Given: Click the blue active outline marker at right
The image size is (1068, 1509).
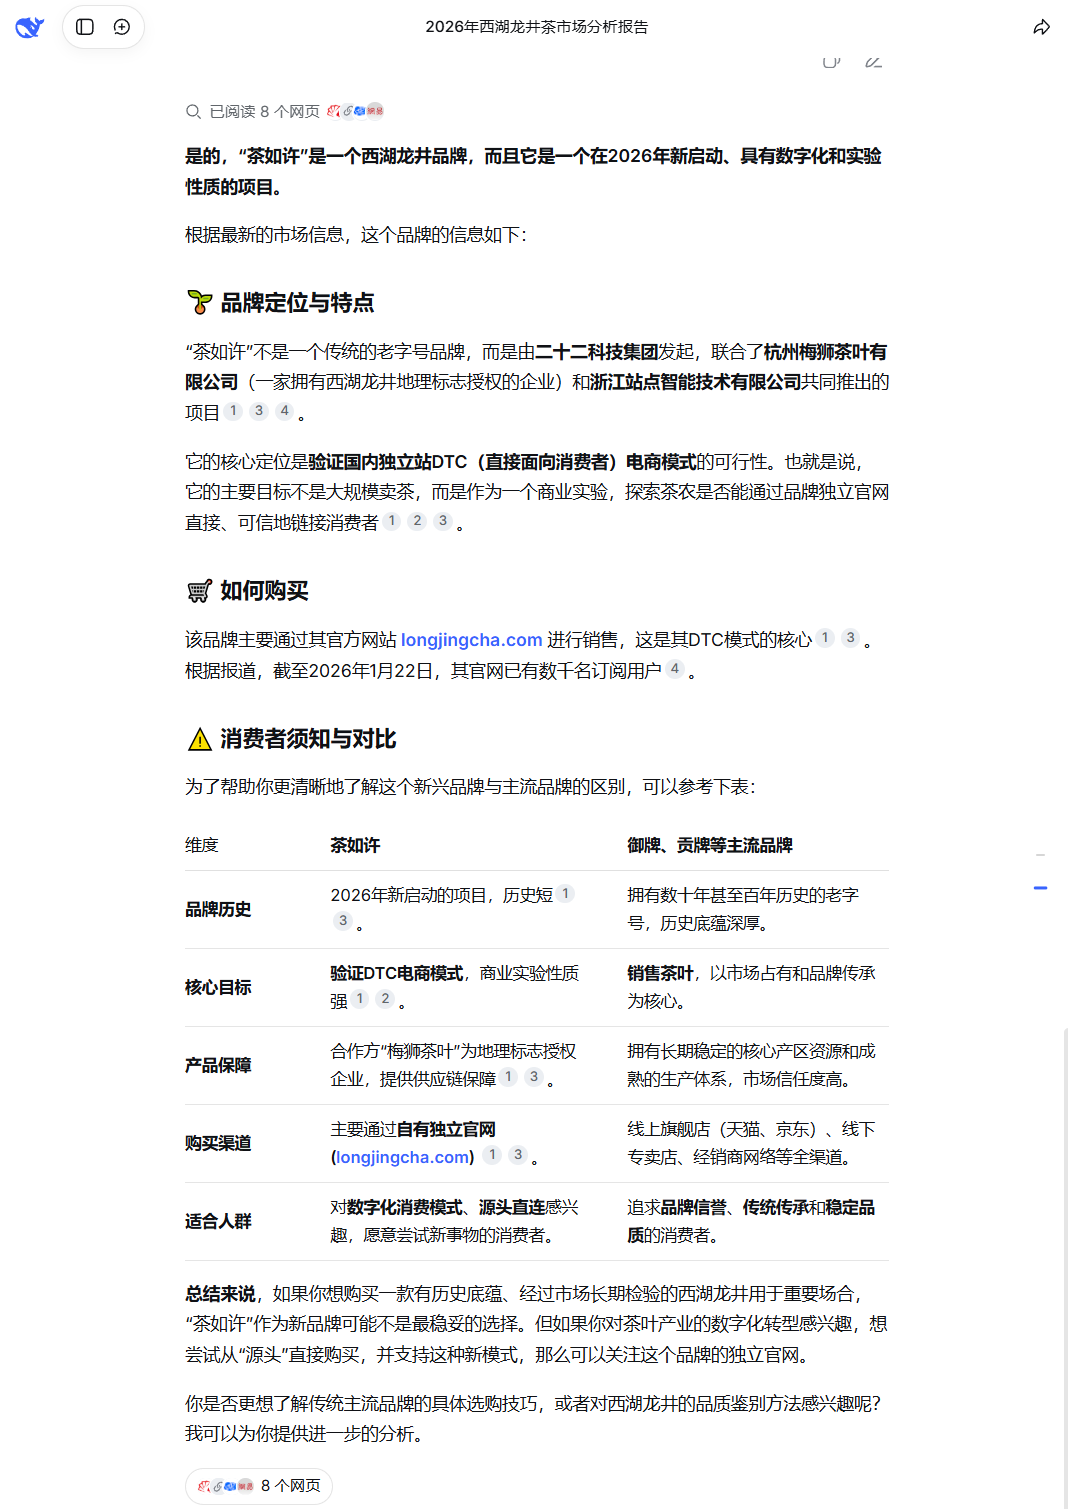Looking at the screenshot, I should (x=1040, y=888).
